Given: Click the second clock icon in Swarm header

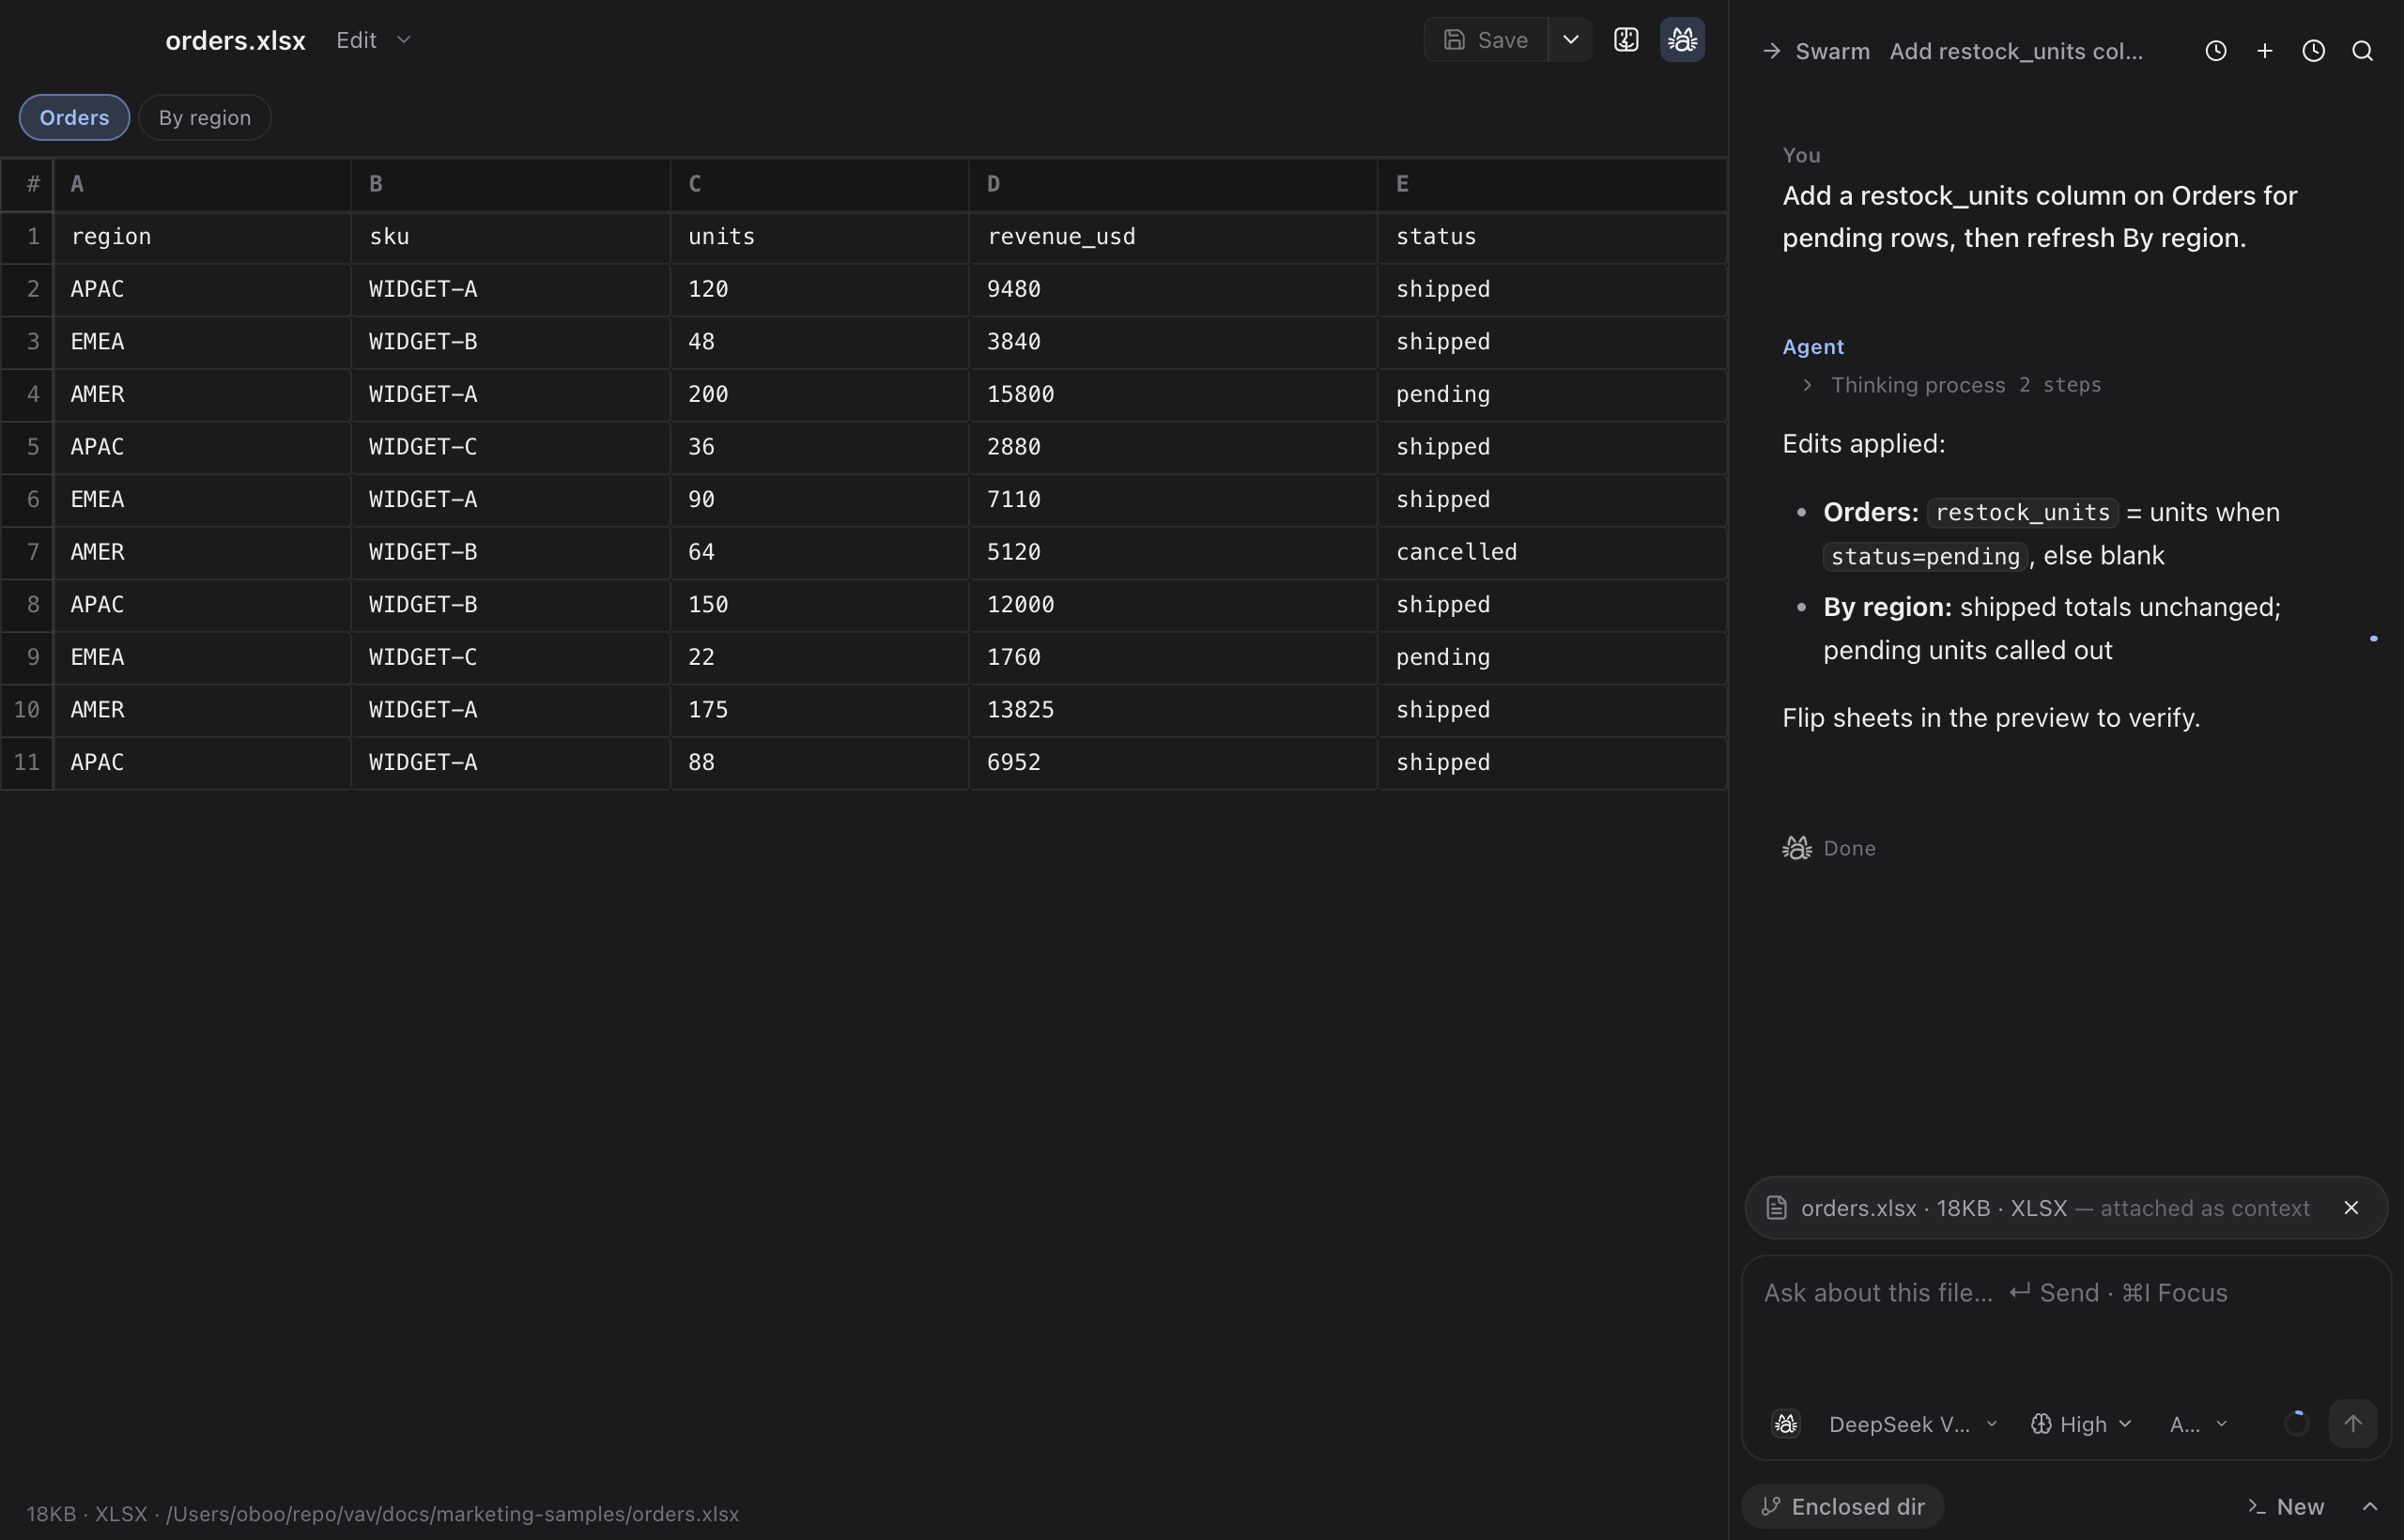Looking at the screenshot, I should pyautogui.click(x=2313, y=51).
